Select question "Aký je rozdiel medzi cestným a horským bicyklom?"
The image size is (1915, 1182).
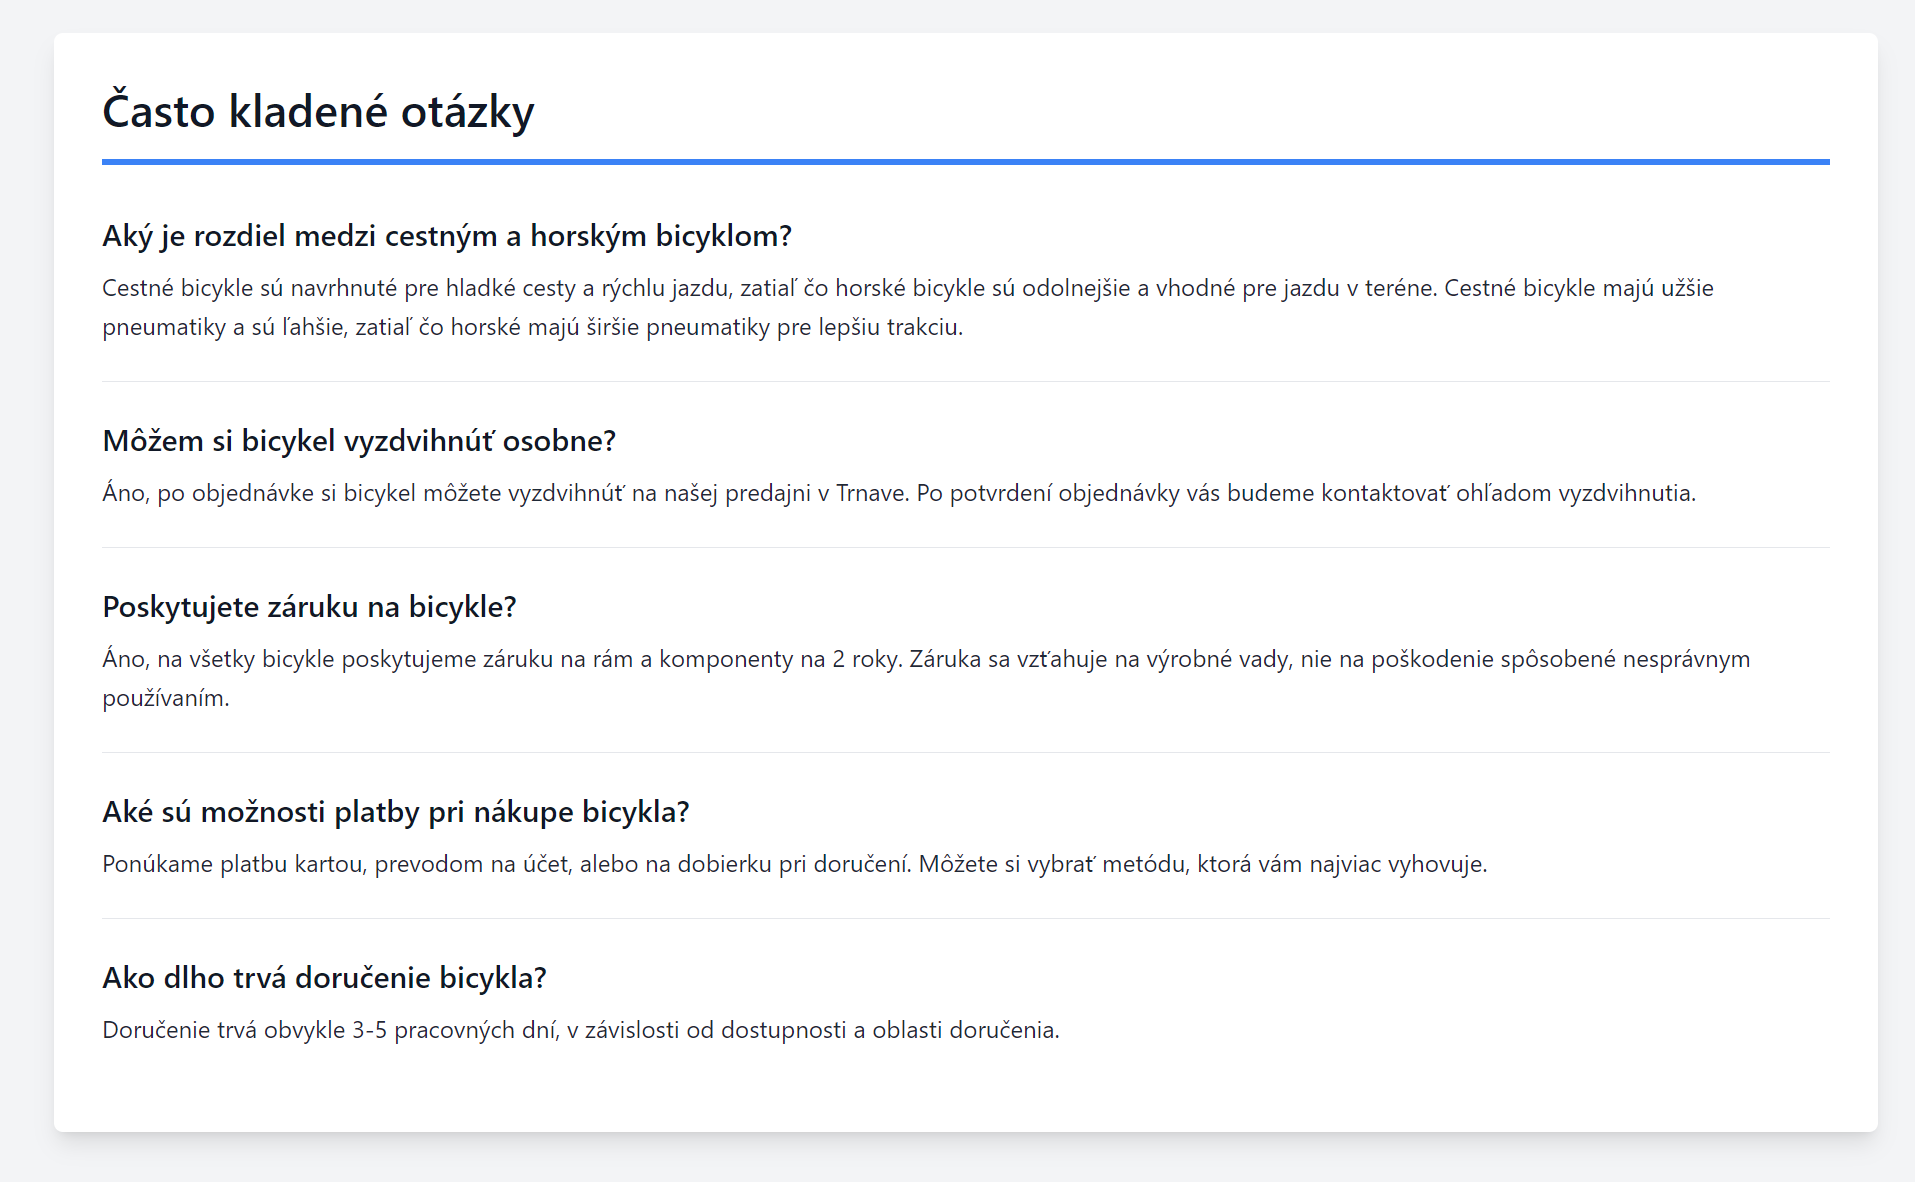click(447, 236)
